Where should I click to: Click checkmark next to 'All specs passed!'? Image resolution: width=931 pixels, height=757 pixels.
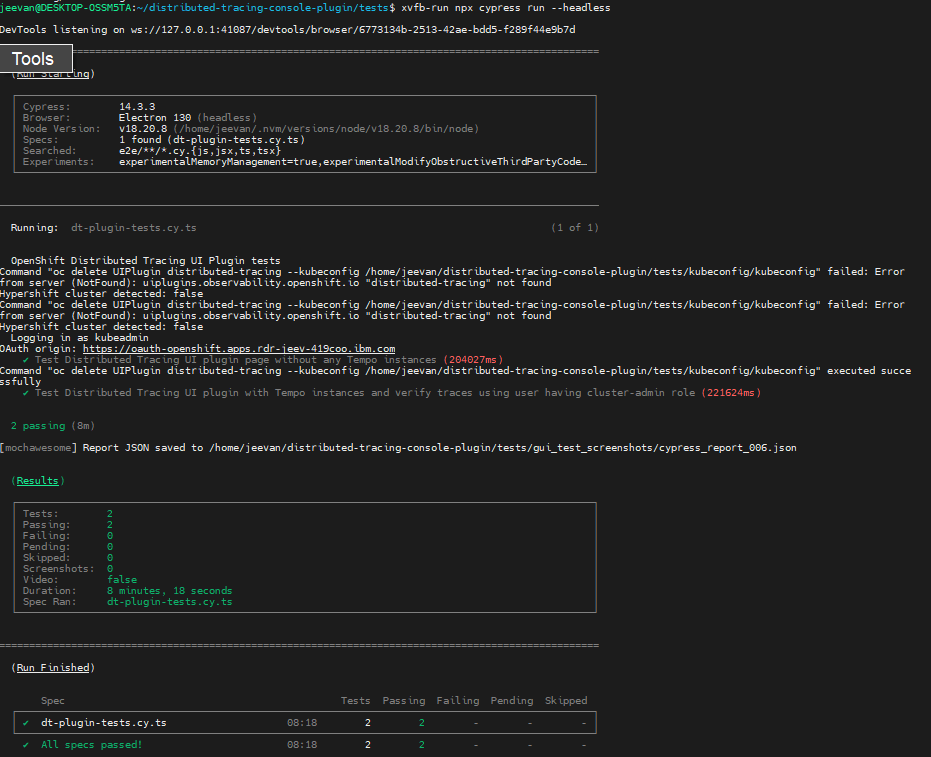click(x=26, y=745)
